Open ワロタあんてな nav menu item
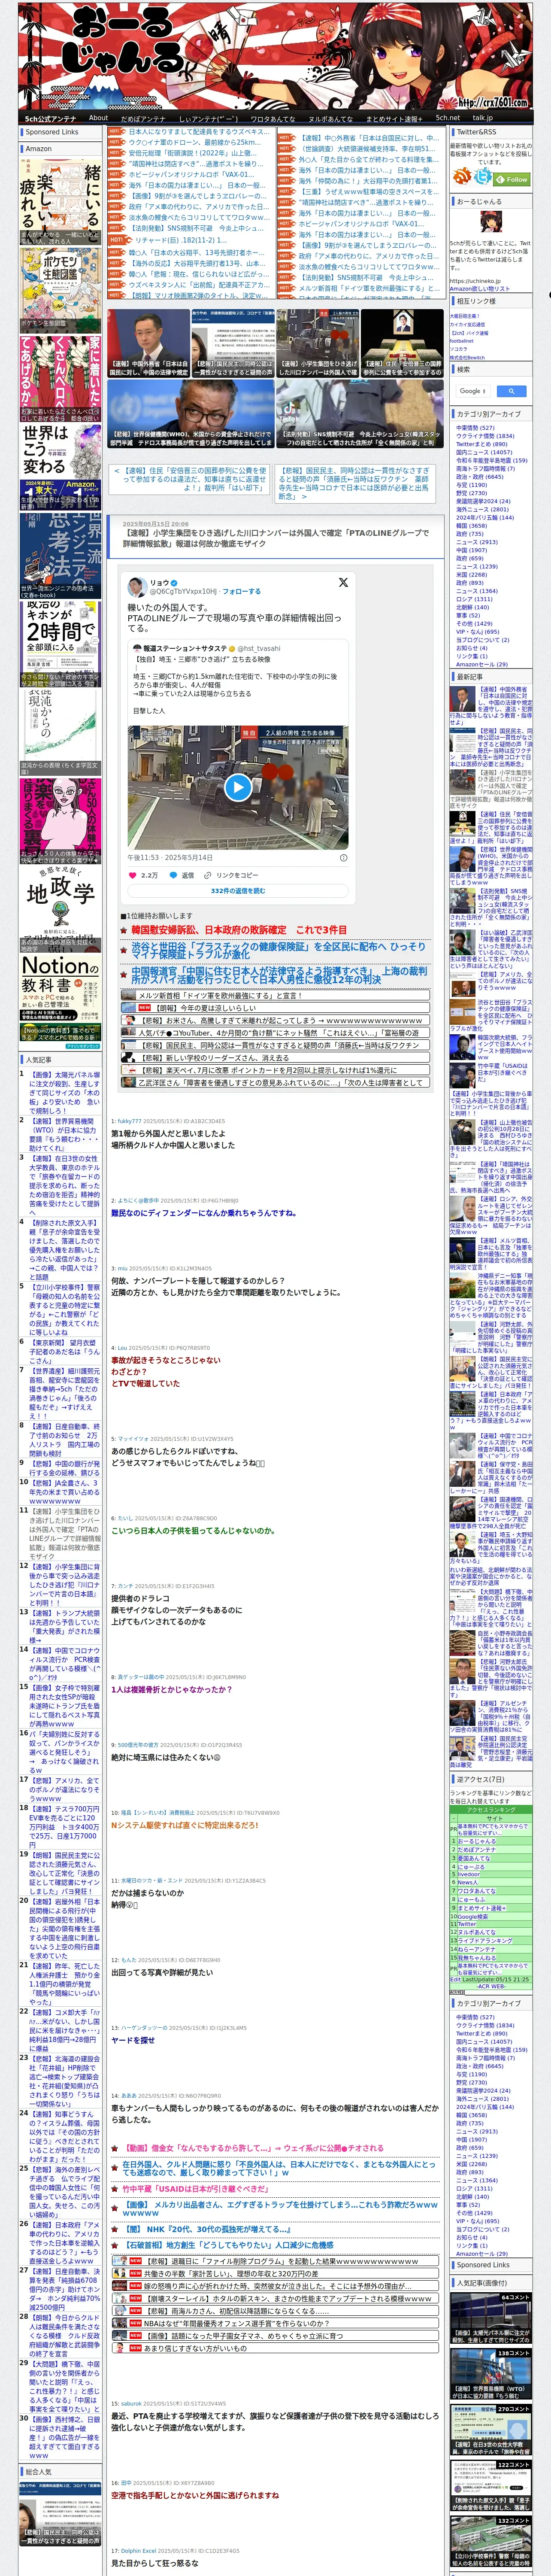 pyautogui.click(x=272, y=119)
